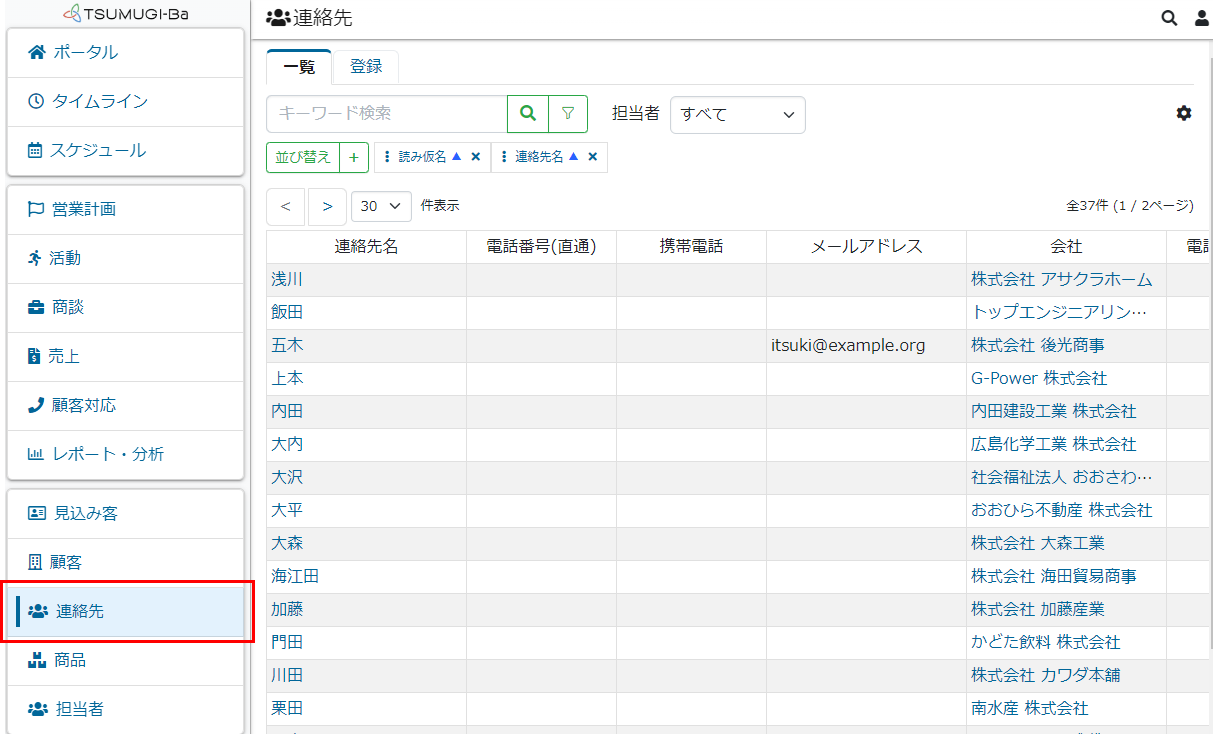
Task: Open contact 大平
Action: [x=287, y=511]
